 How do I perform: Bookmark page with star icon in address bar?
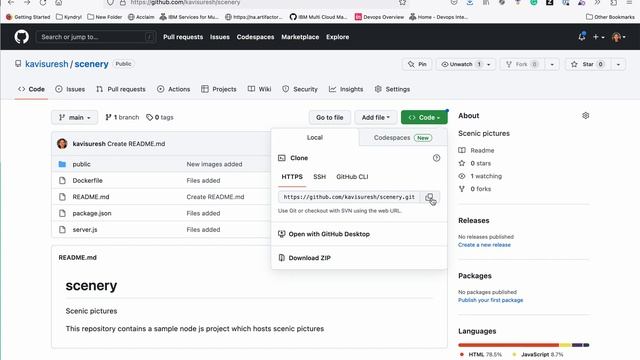click(402, 2)
